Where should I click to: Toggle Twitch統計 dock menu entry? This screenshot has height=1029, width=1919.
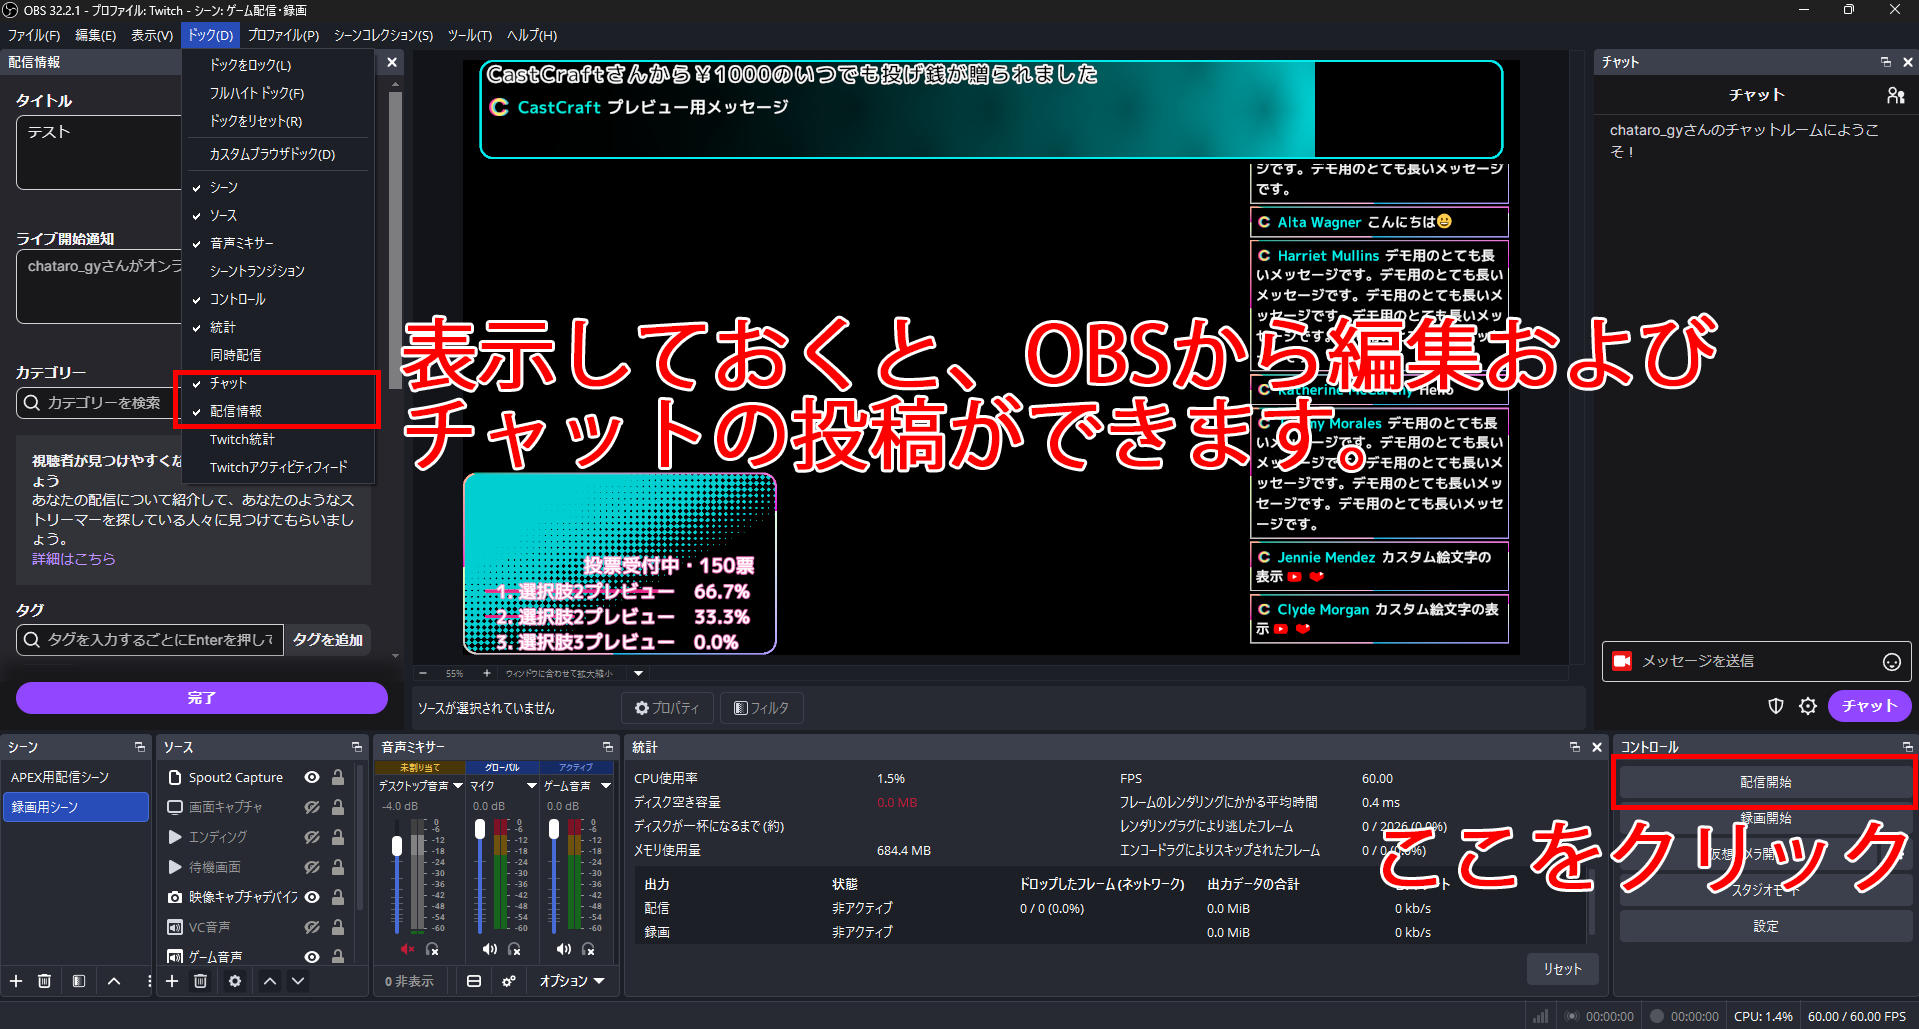pyautogui.click(x=278, y=439)
